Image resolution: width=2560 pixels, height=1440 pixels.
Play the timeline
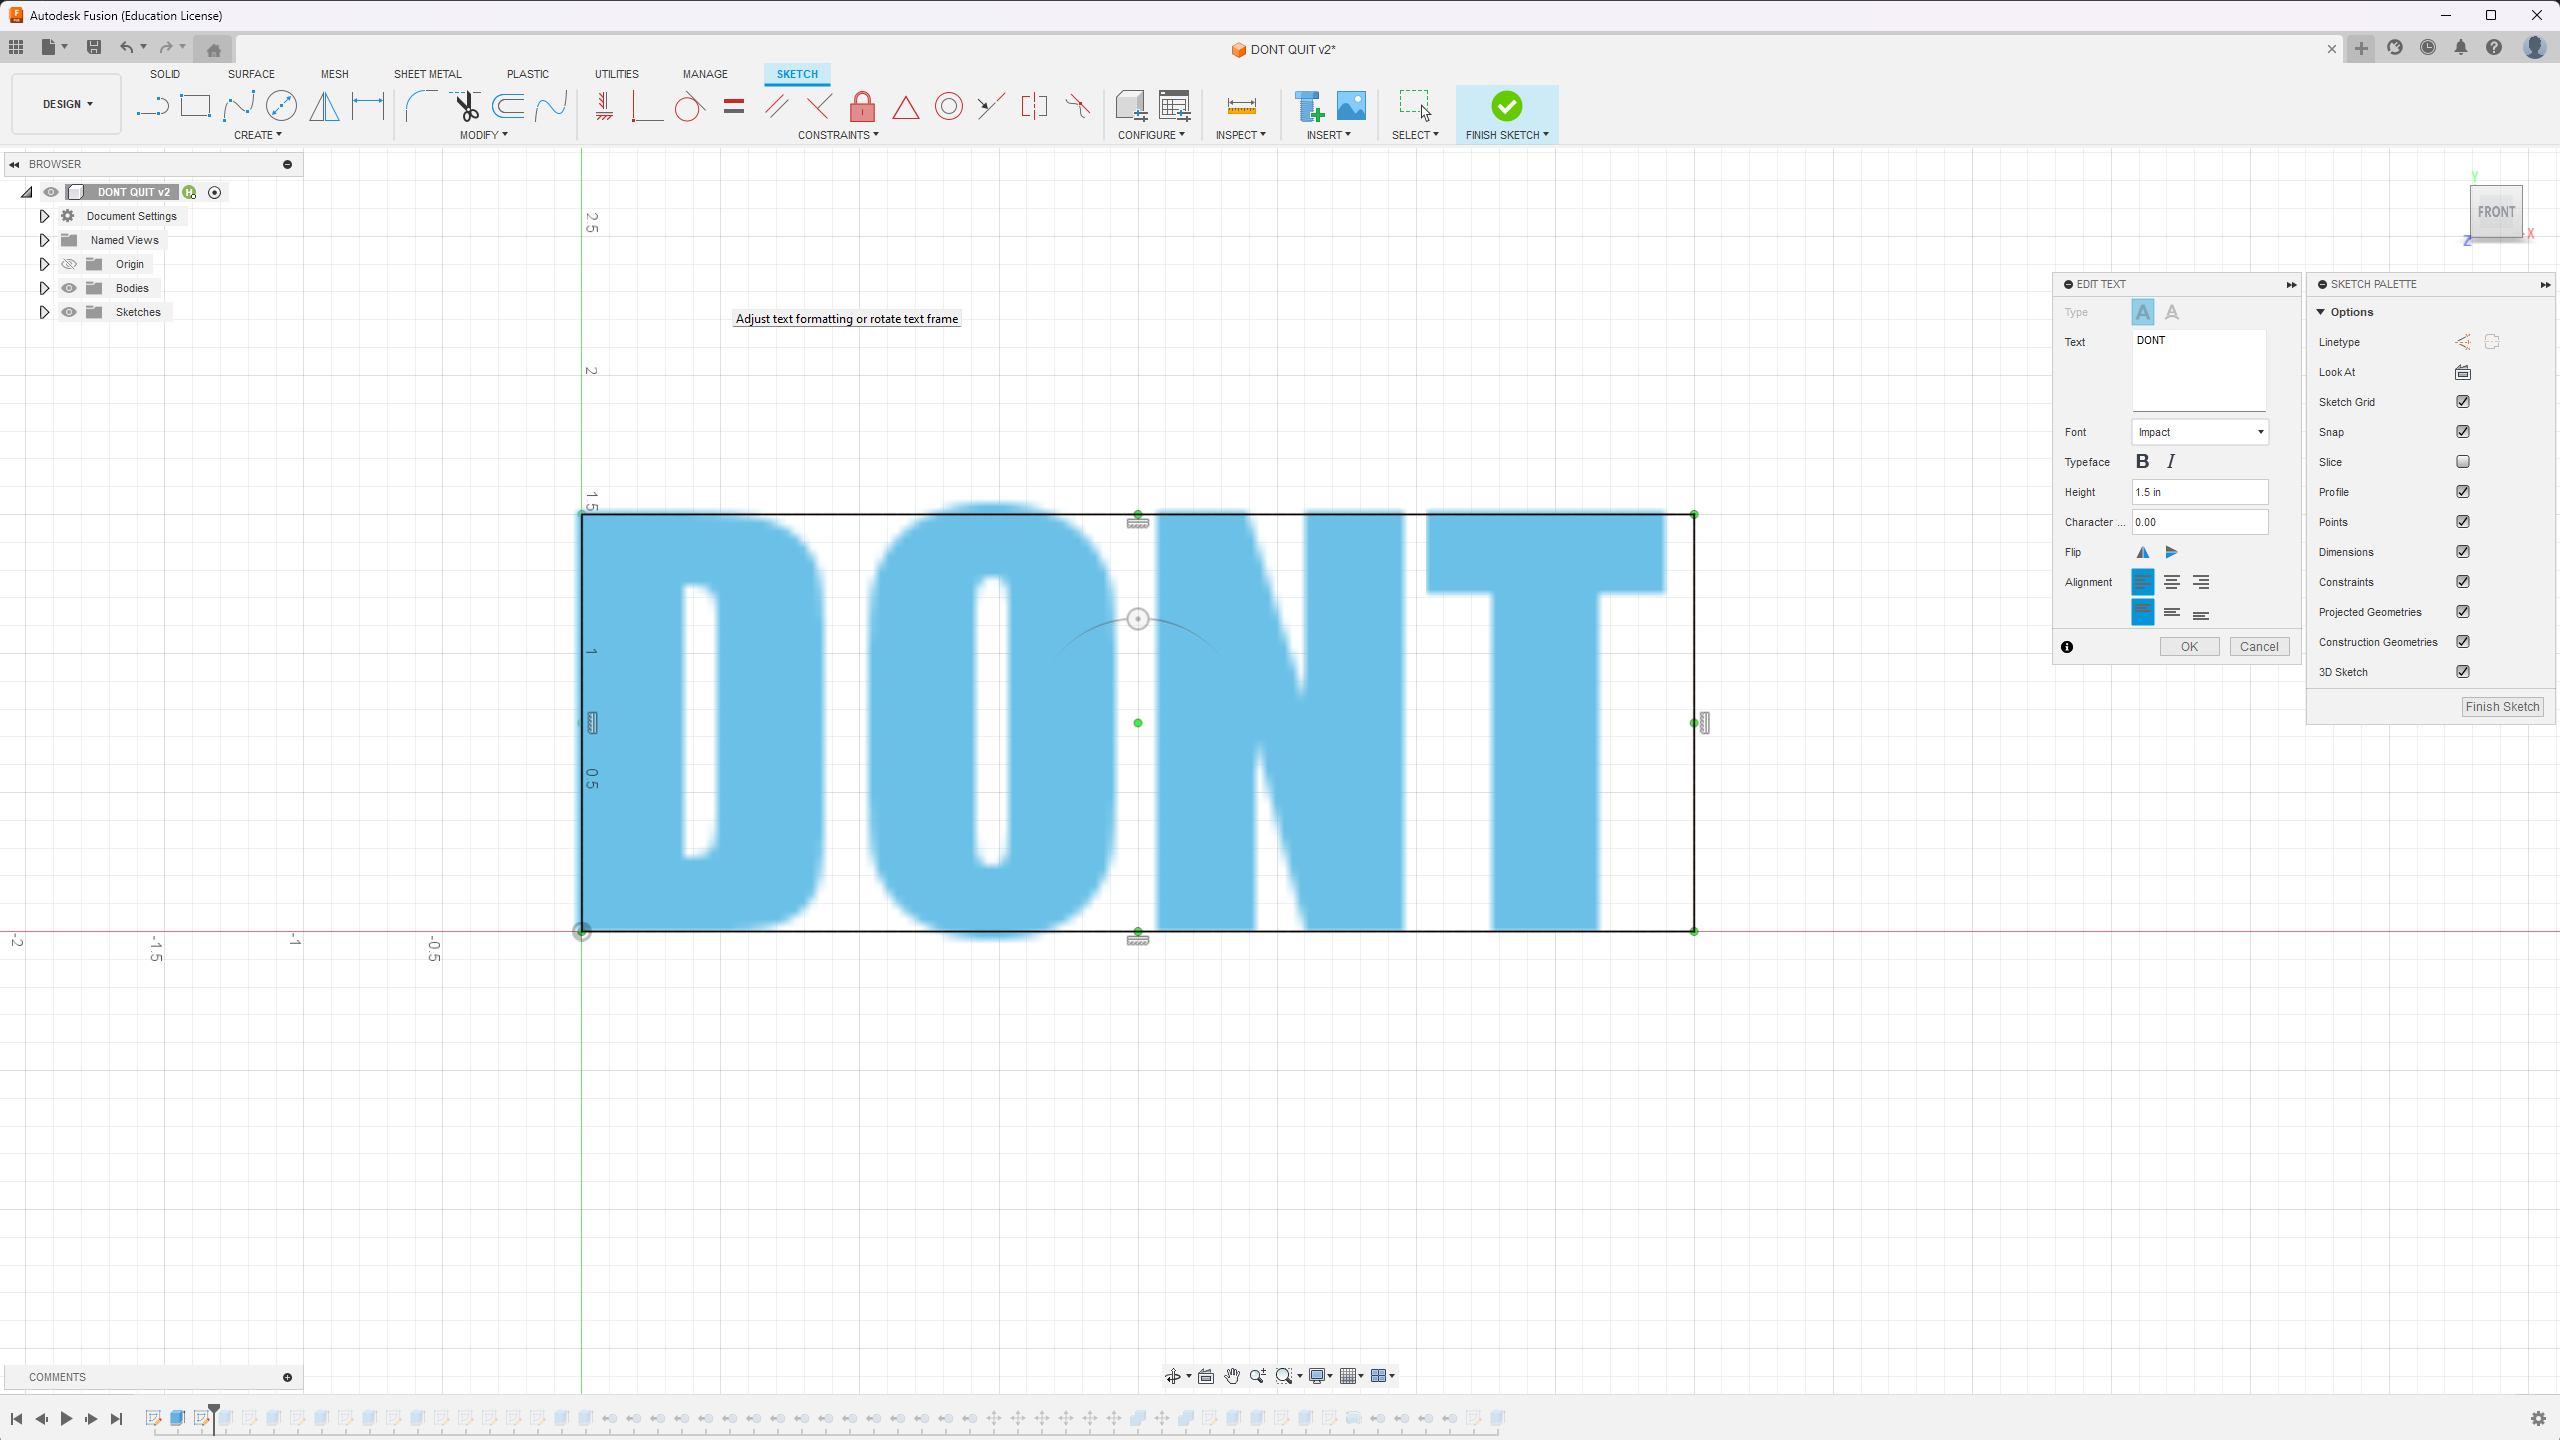pyautogui.click(x=66, y=1418)
